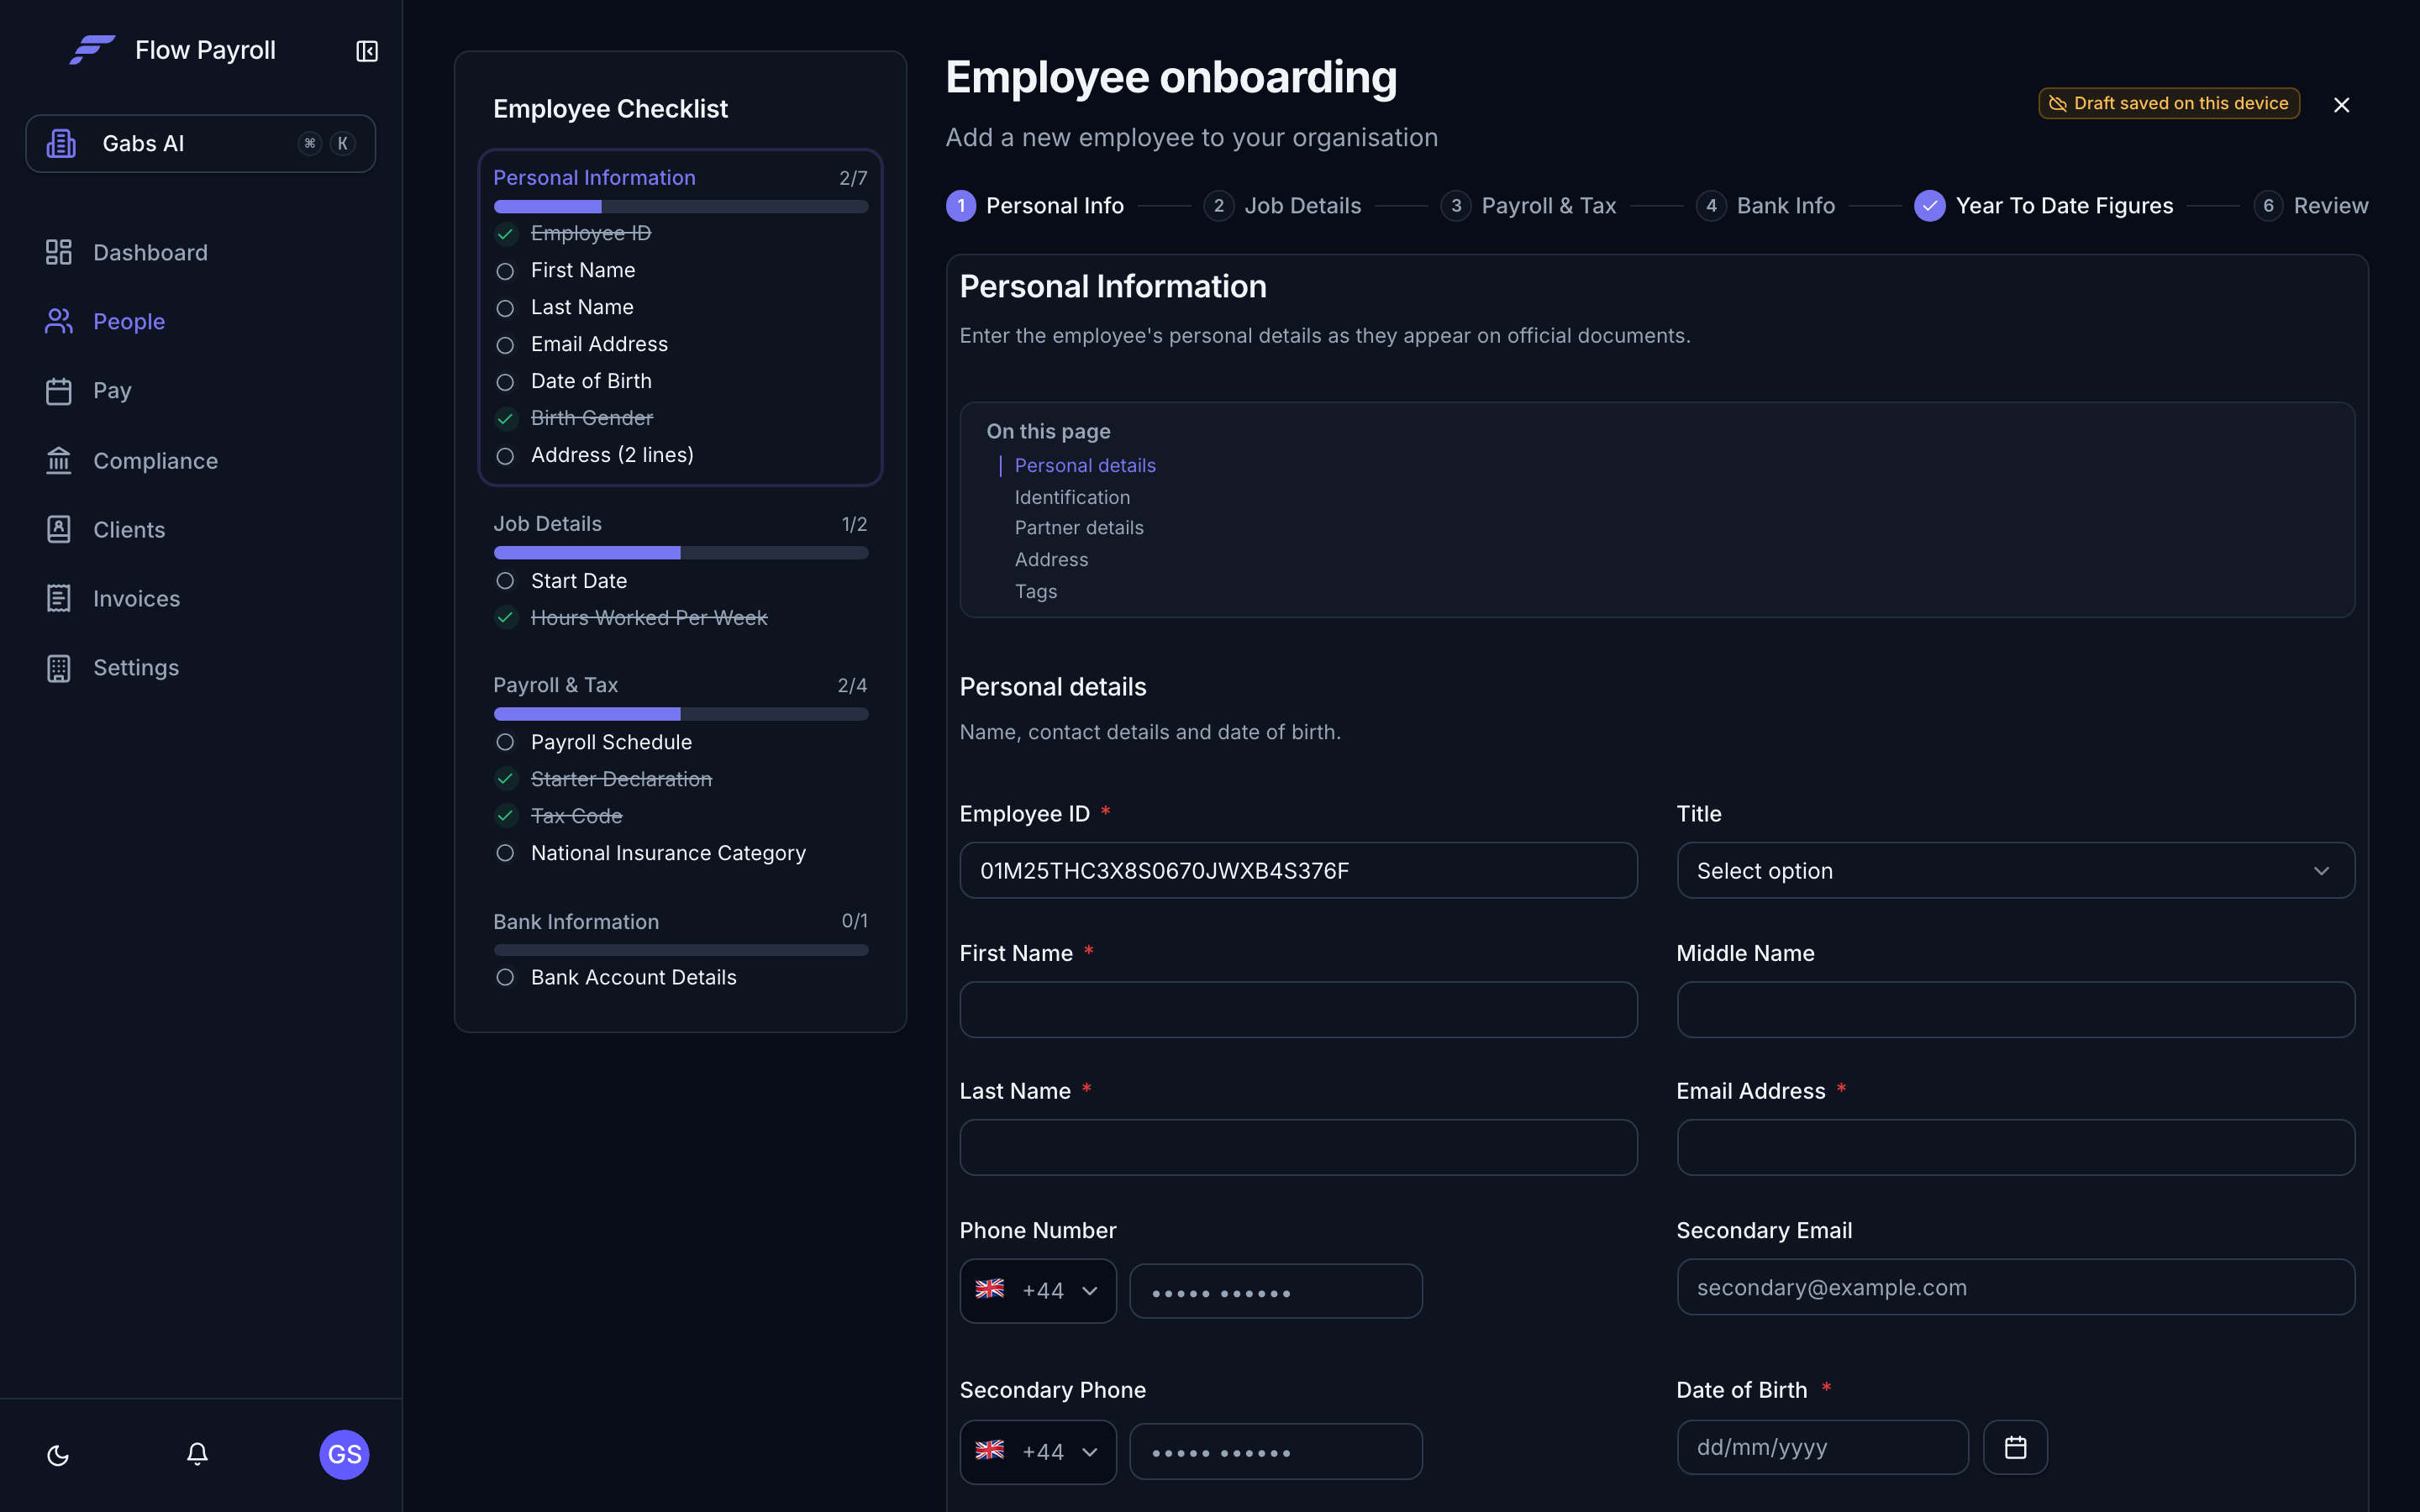The height and width of the screenshot is (1512, 2420).
Task: Go to Bank Info step
Action: [x=1765, y=205]
